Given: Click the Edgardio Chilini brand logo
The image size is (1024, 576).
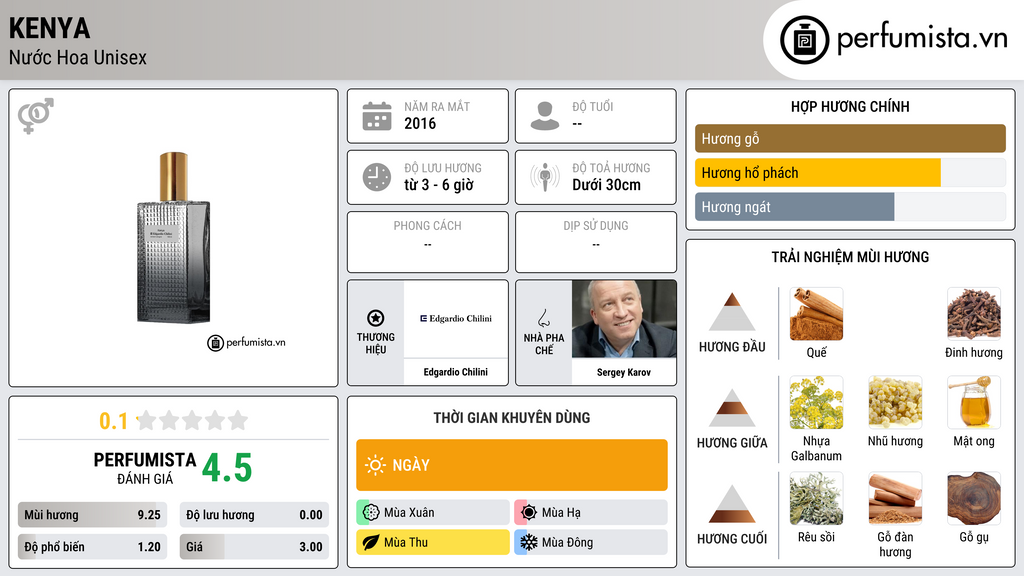Looking at the screenshot, I should click(x=456, y=319).
